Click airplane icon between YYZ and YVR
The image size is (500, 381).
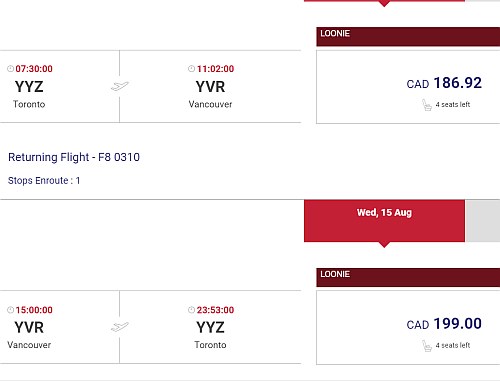click(x=120, y=86)
